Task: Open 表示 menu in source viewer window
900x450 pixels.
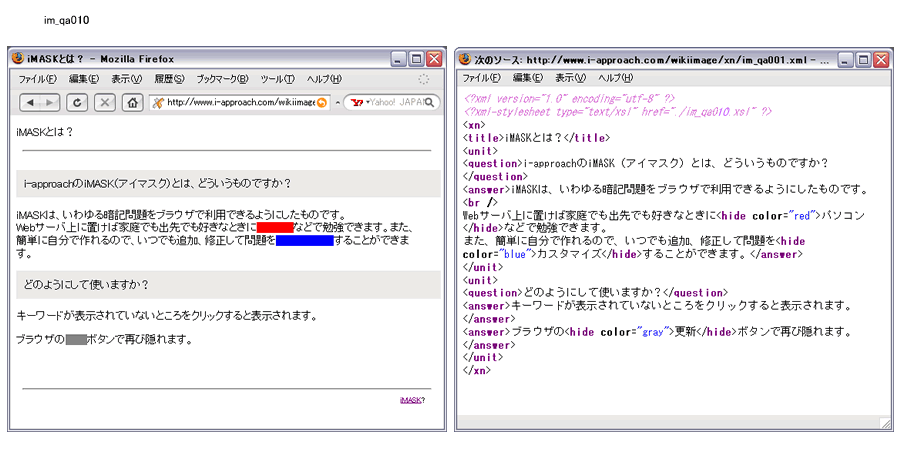Action: (x=570, y=78)
